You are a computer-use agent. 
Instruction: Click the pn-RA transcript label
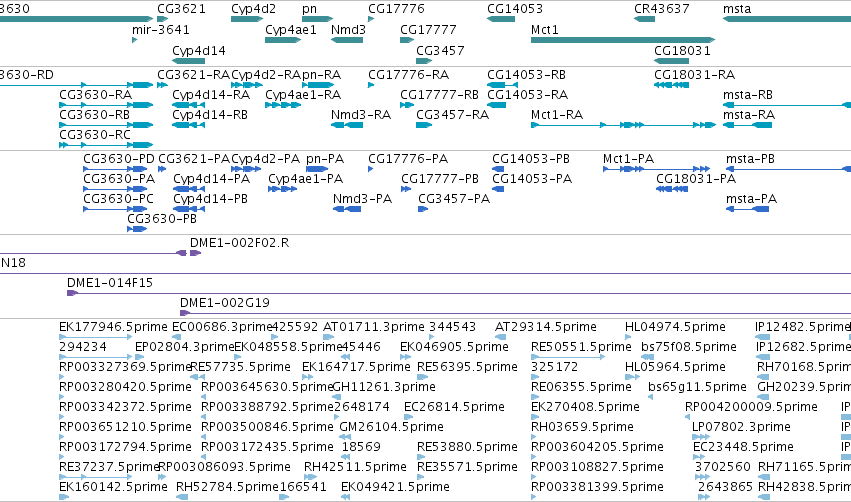pyautogui.click(x=321, y=74)
